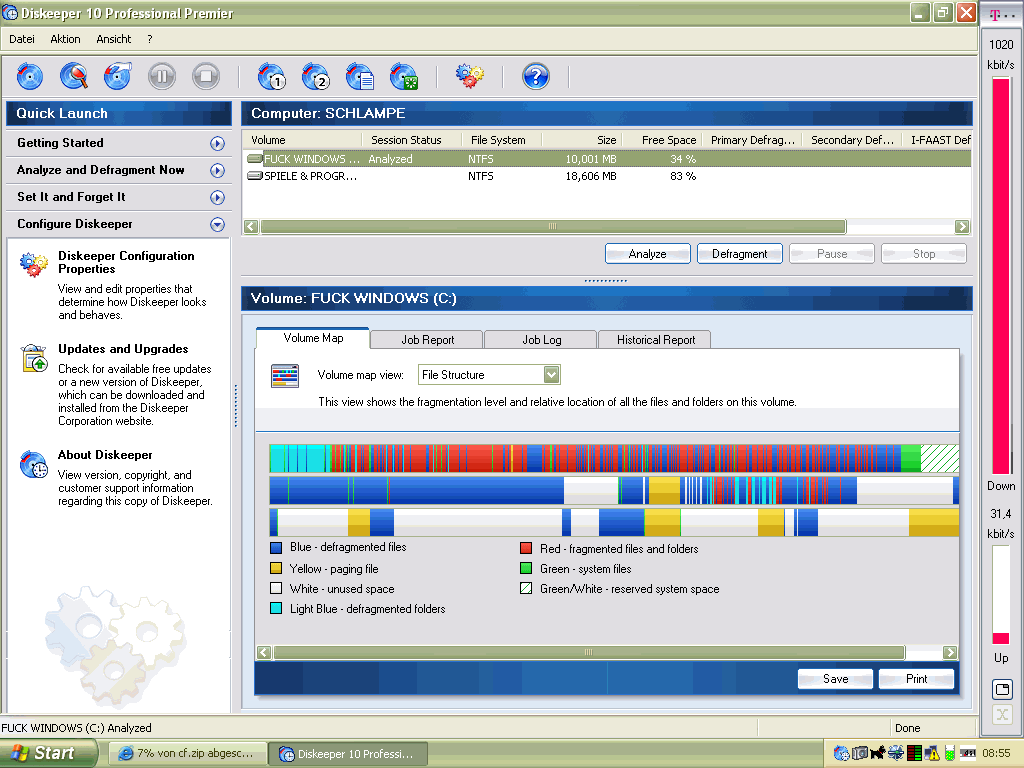1024x768 pixels.
Task: Switch to the Historical Report tab
Action: [x=656, y=340]
